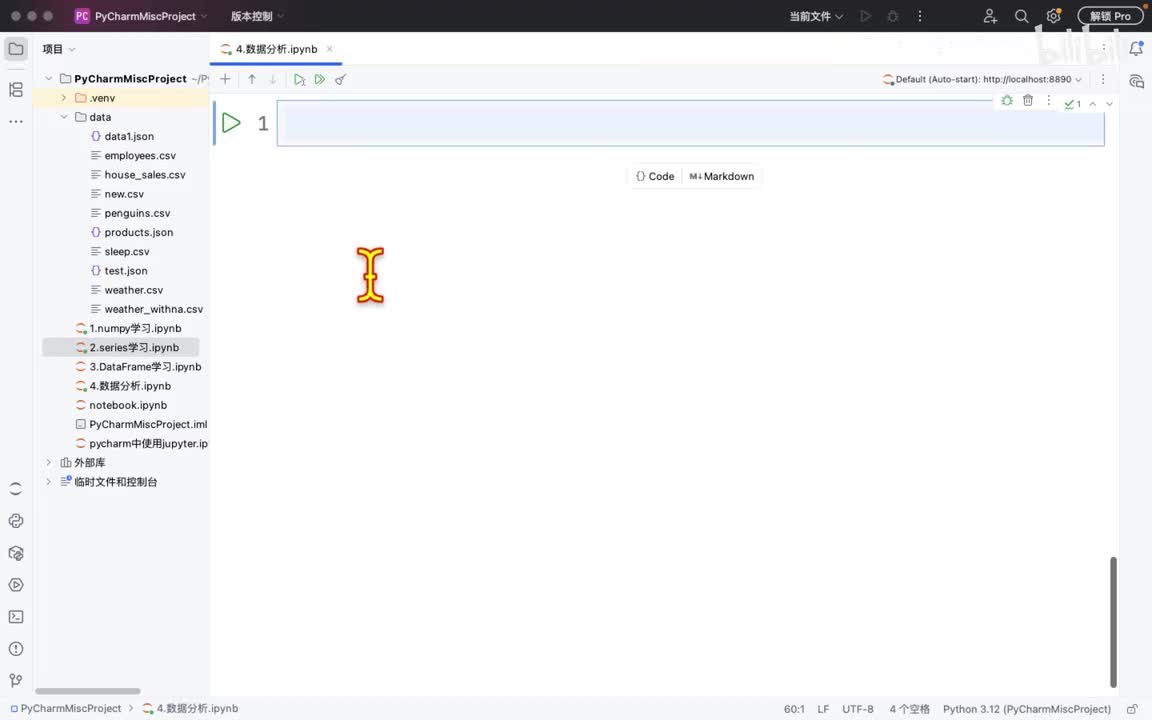
Task: Open cell more actions menu
Action: point(1048,101)
